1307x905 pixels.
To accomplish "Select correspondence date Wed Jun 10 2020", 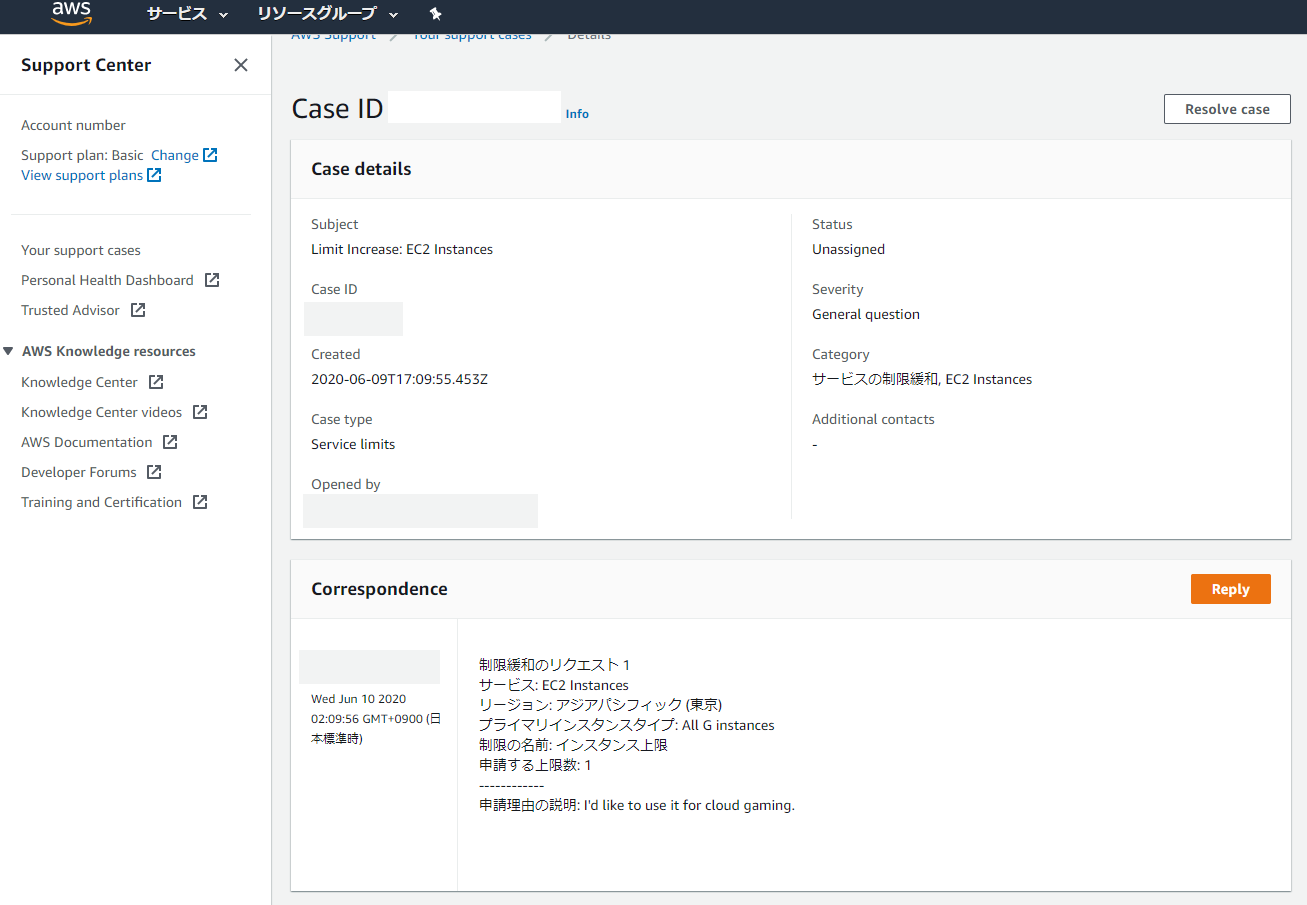I will pyautogui.click(x=358, y=699).
